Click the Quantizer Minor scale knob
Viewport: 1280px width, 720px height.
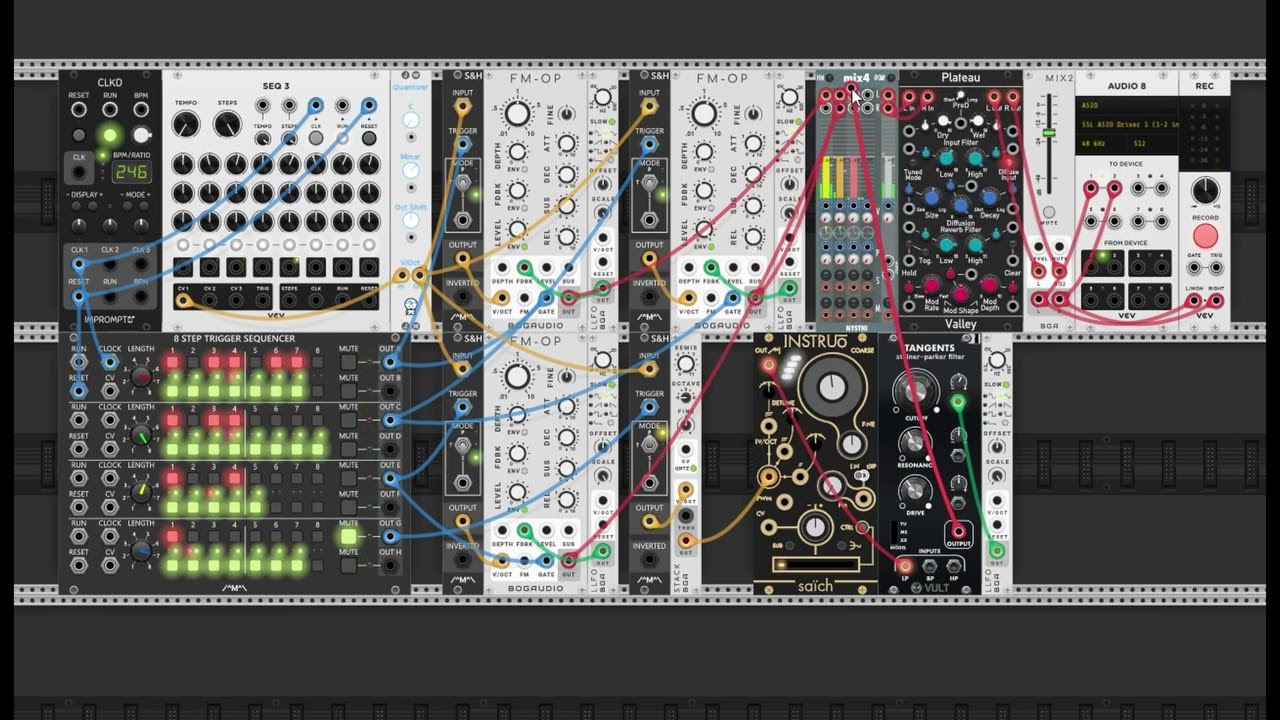tap(411, 170)
